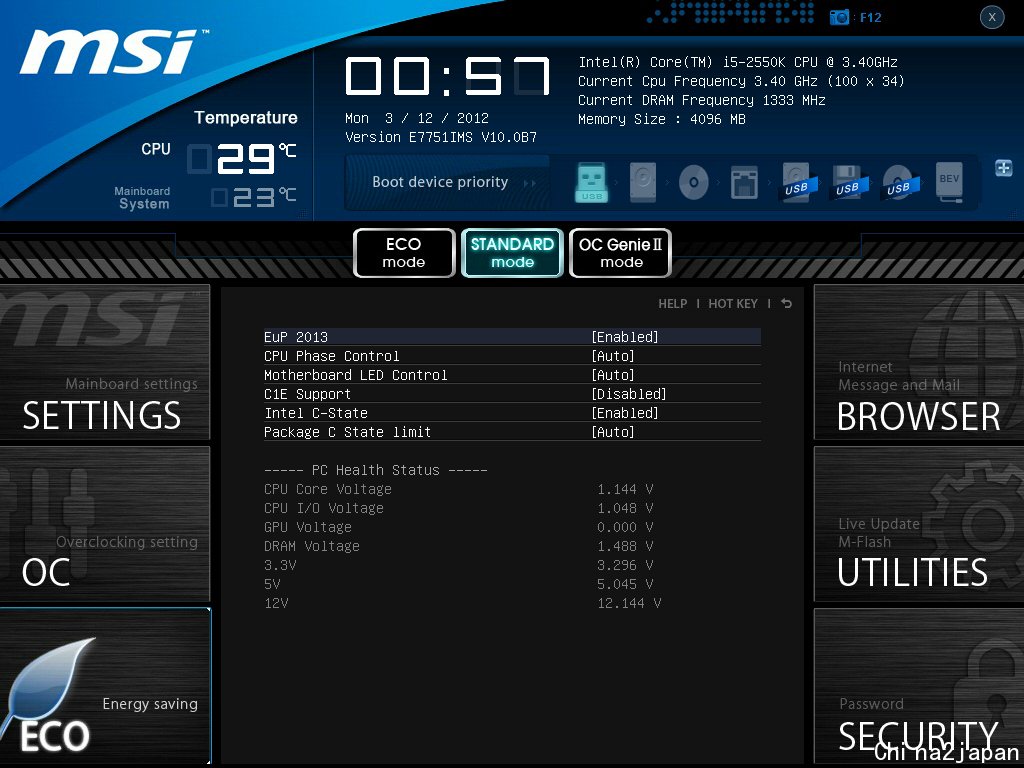The width and height of the screenshot is (1024, 768).
Task: Click the Current Cpu Frequency 3.40 GHz line
Action: [x=741, y=81]
